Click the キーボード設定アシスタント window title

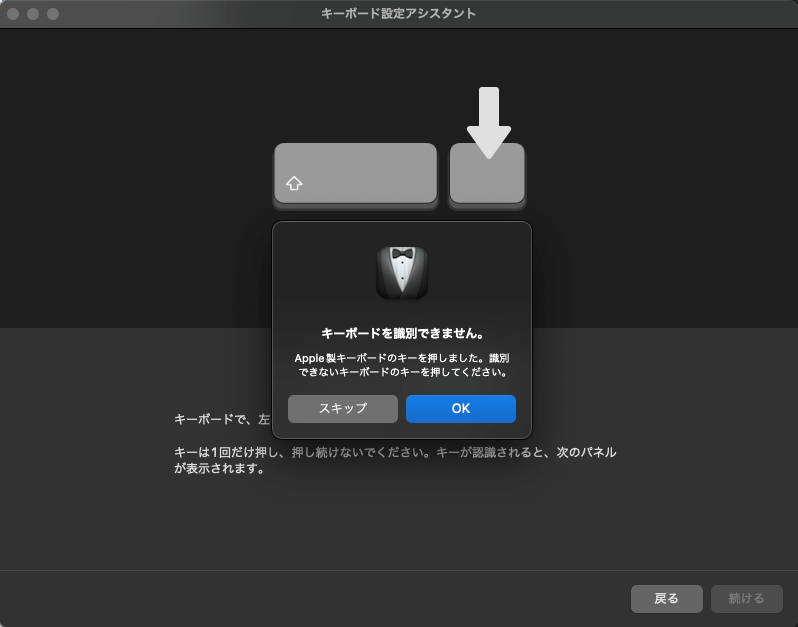coord(398,14)
